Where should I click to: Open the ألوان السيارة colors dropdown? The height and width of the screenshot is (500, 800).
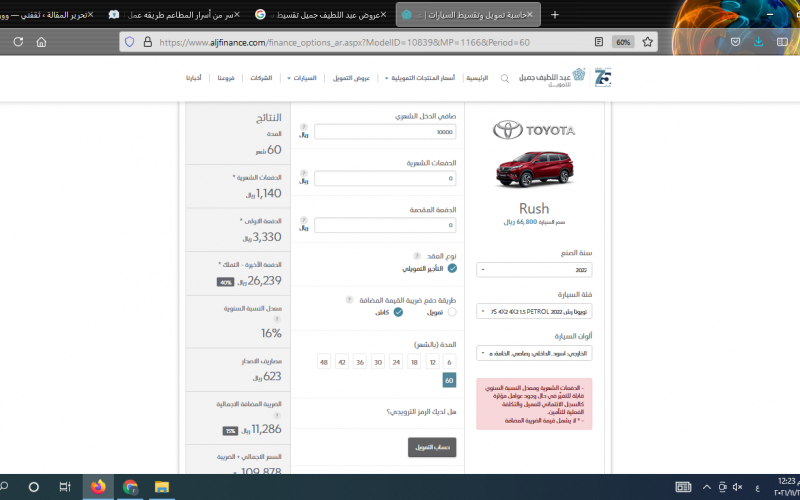[x=534, y=353]
